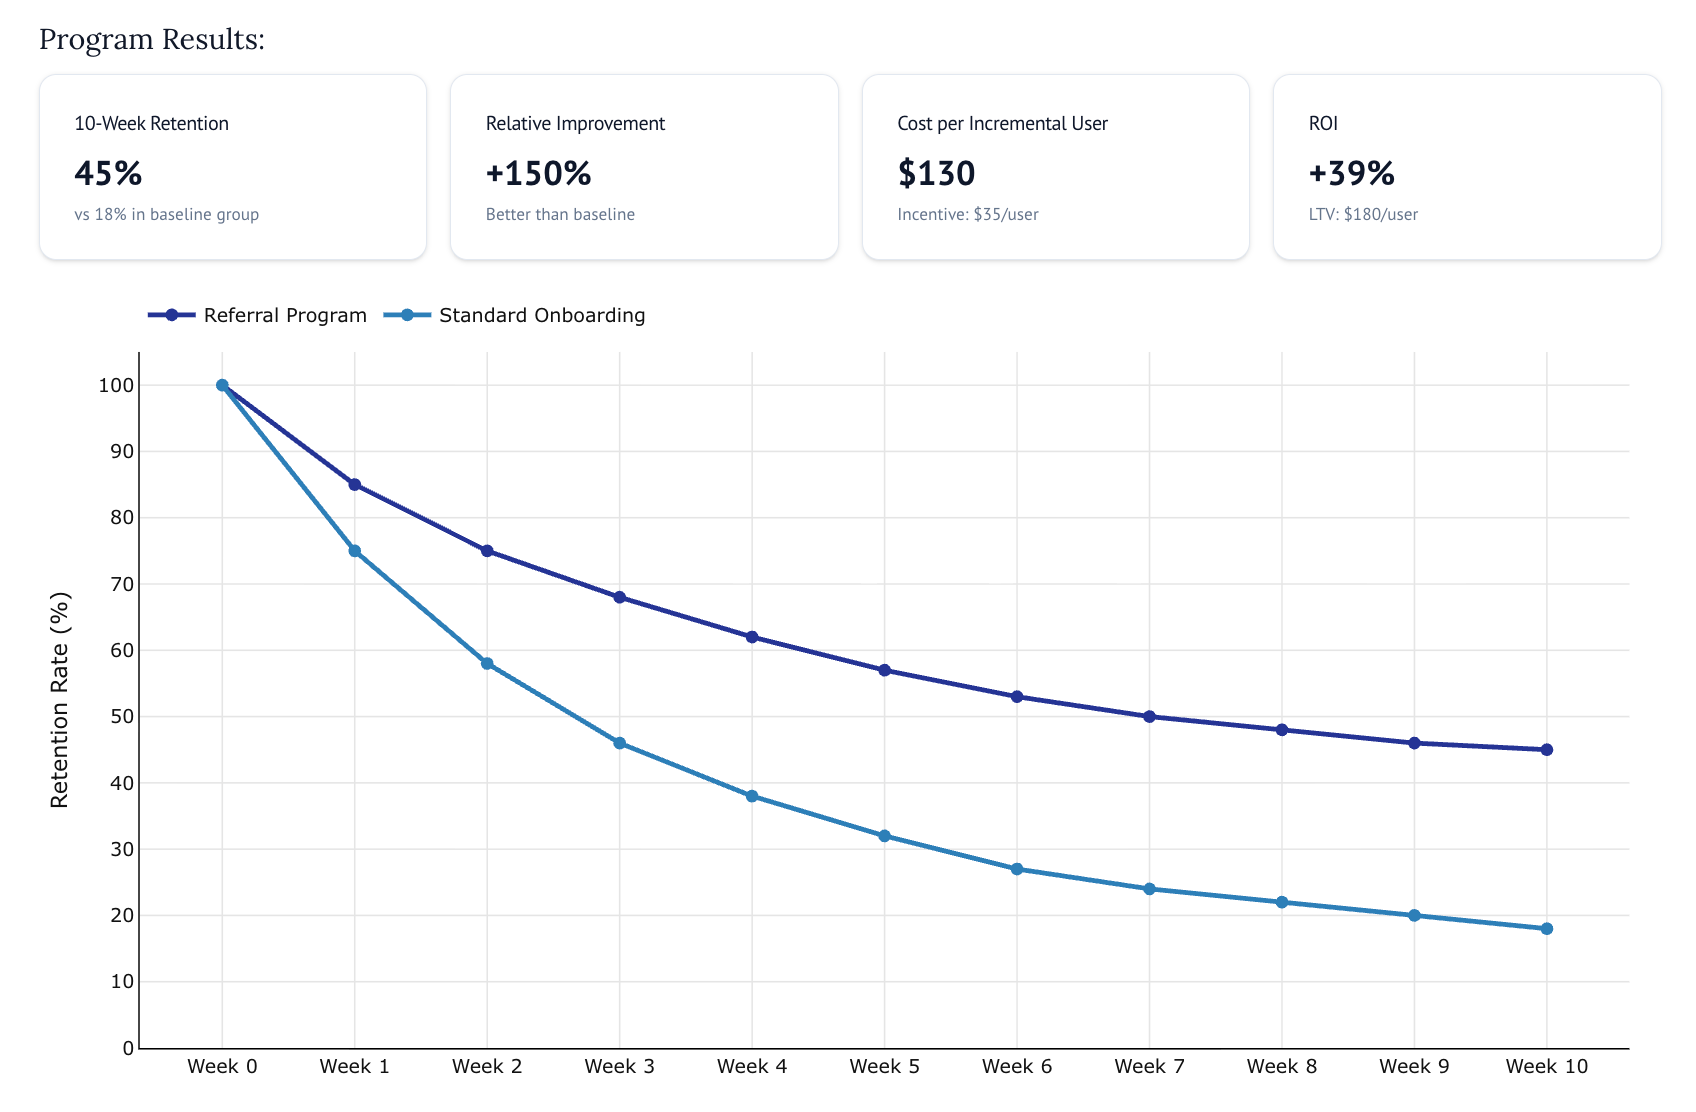Click Standard Onboarding point at Week 5
The height and width of the screenshot is (1112, 1696).
point(884,836)
